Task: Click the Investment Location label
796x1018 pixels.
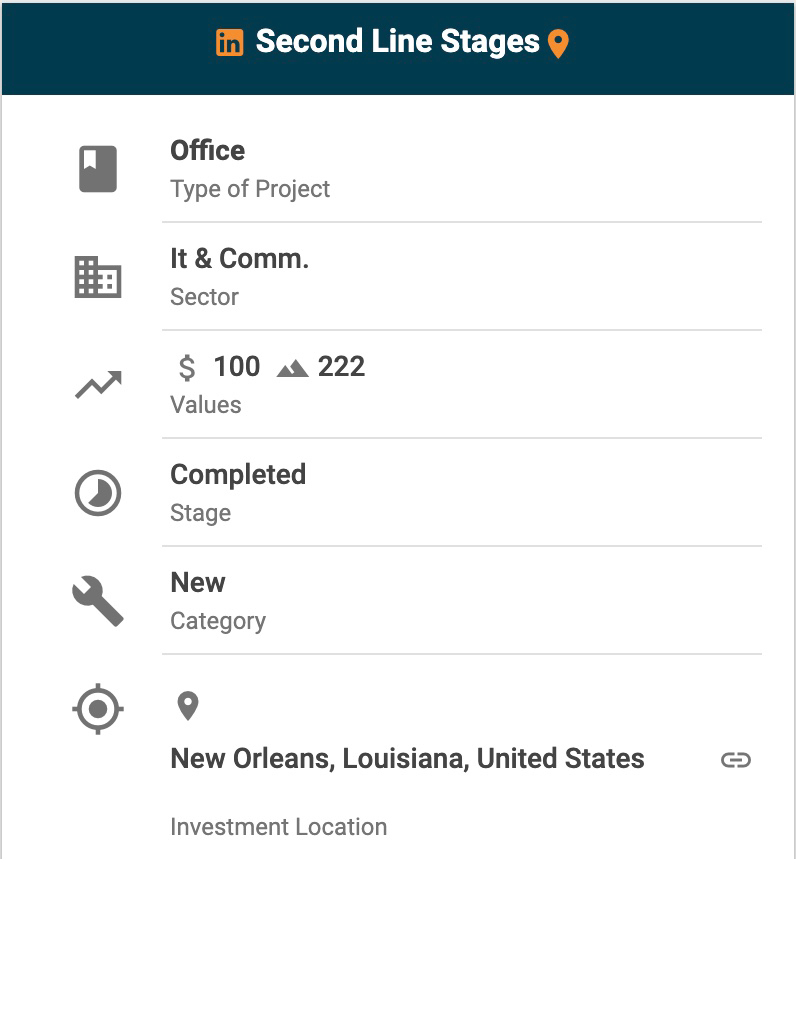Action: (x=278, y=827)
